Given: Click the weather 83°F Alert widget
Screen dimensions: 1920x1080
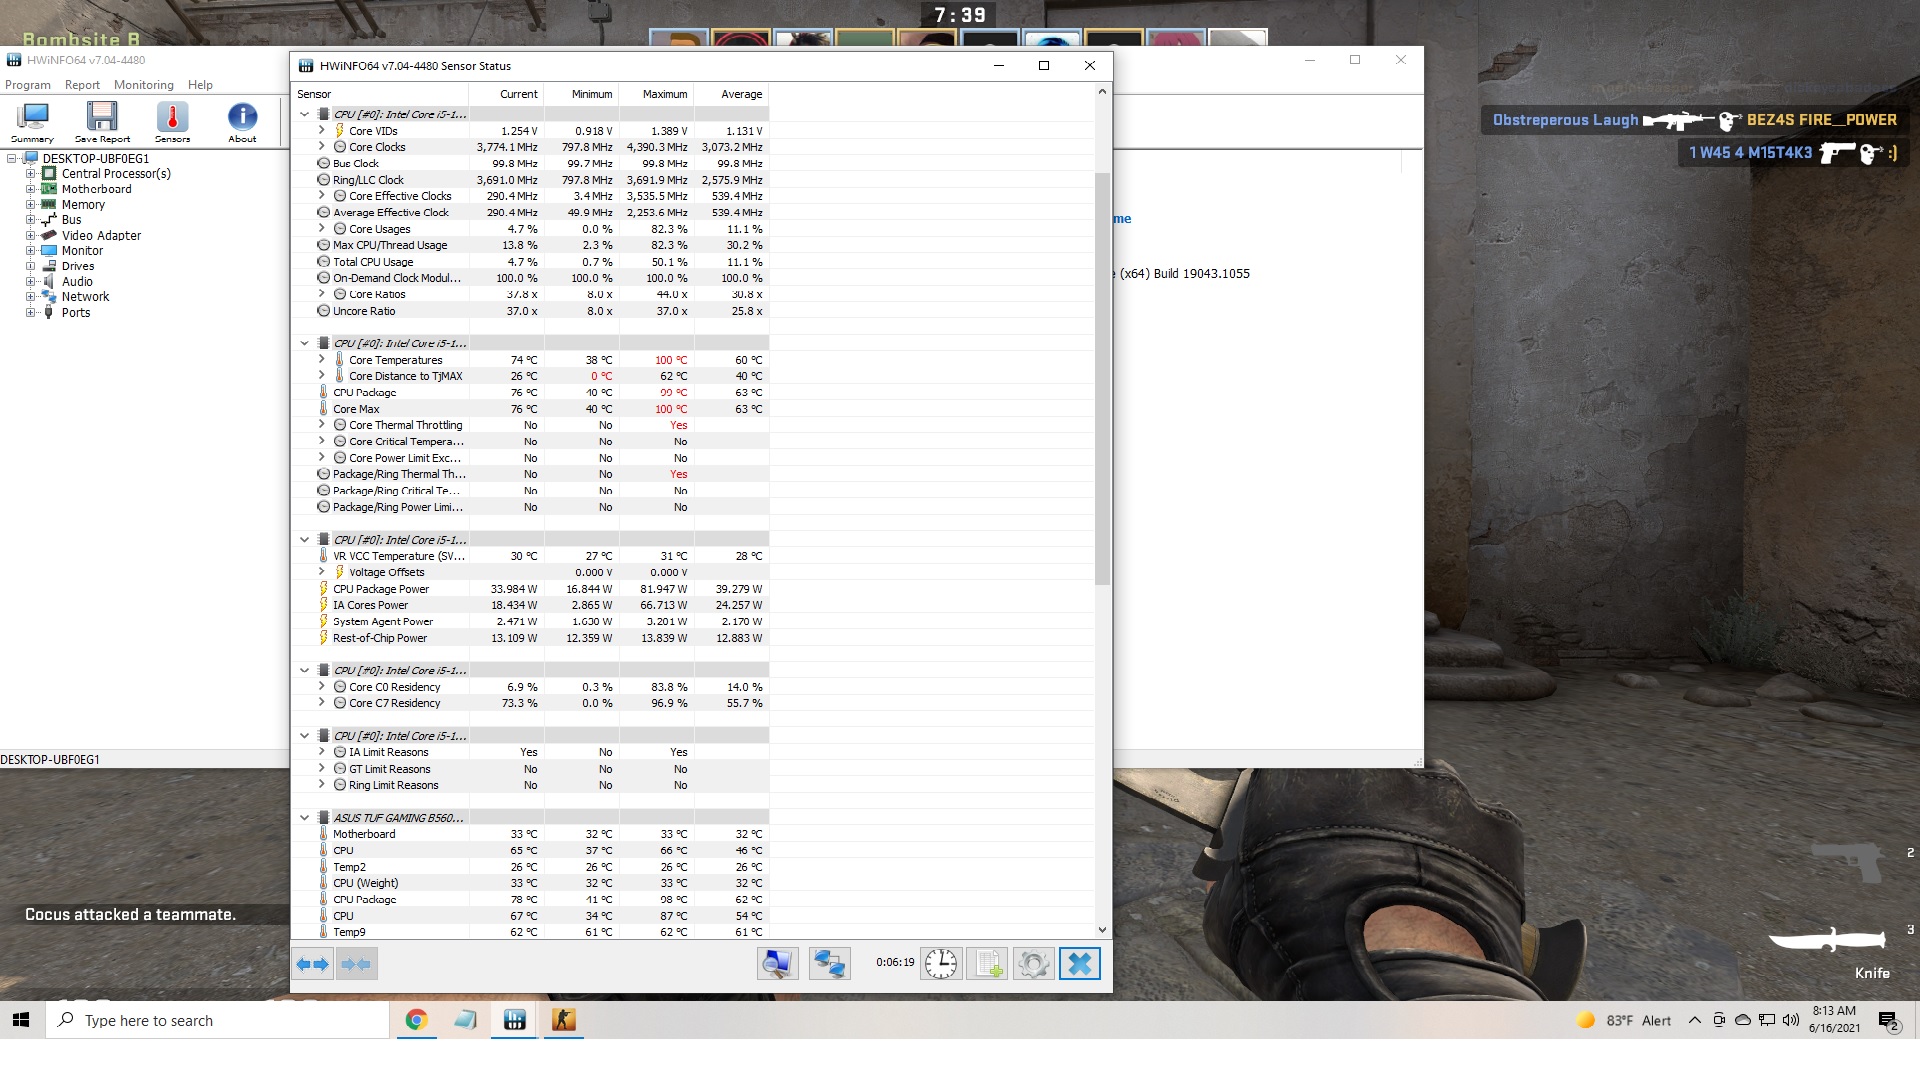Looking at the screenshot, I should 1623,1021.
